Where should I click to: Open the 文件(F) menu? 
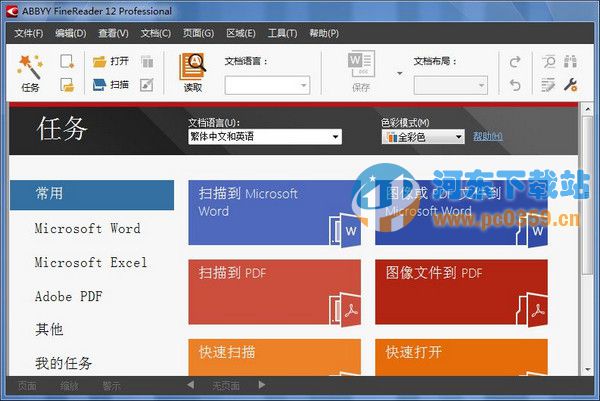pos(29,33)
